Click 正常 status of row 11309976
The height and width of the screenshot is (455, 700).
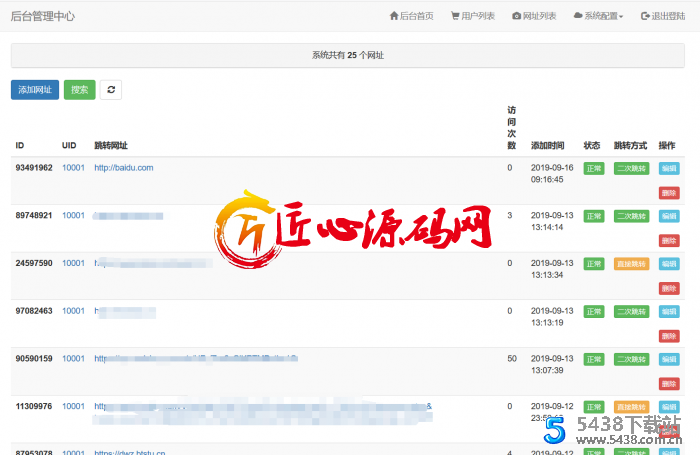tap(594, 407)
